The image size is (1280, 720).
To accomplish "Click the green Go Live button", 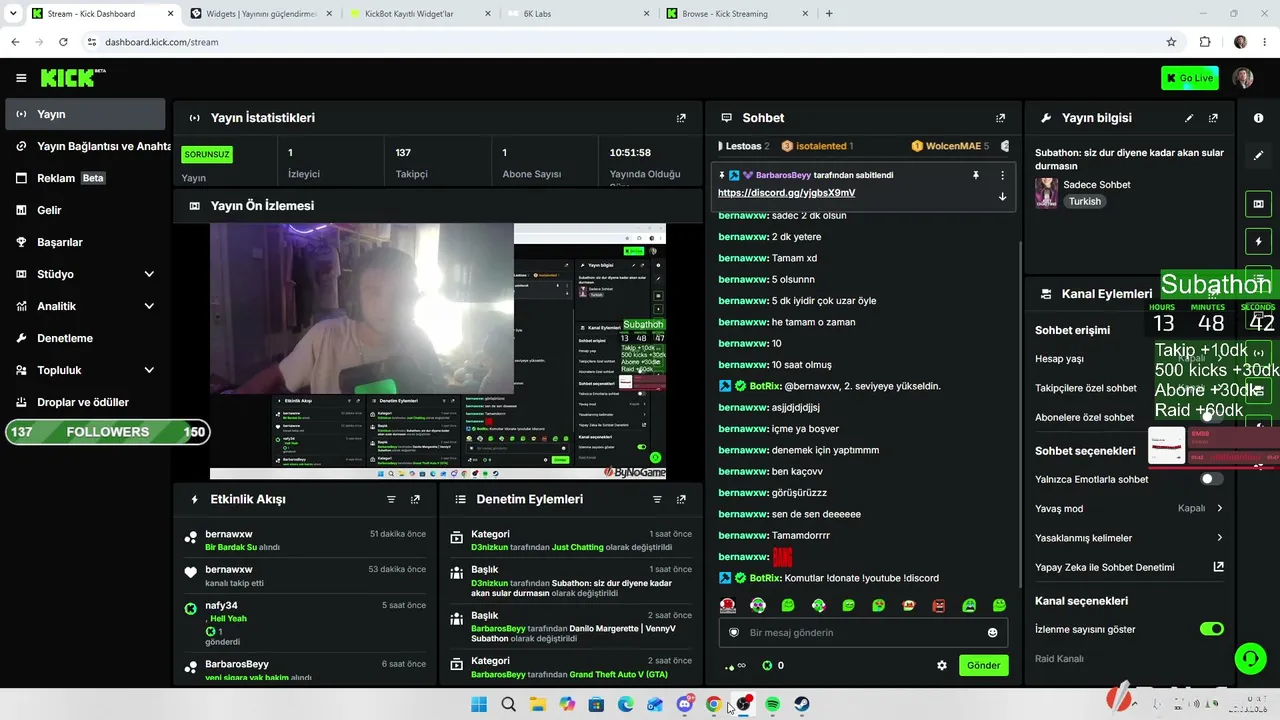I will click(1189, 78).
